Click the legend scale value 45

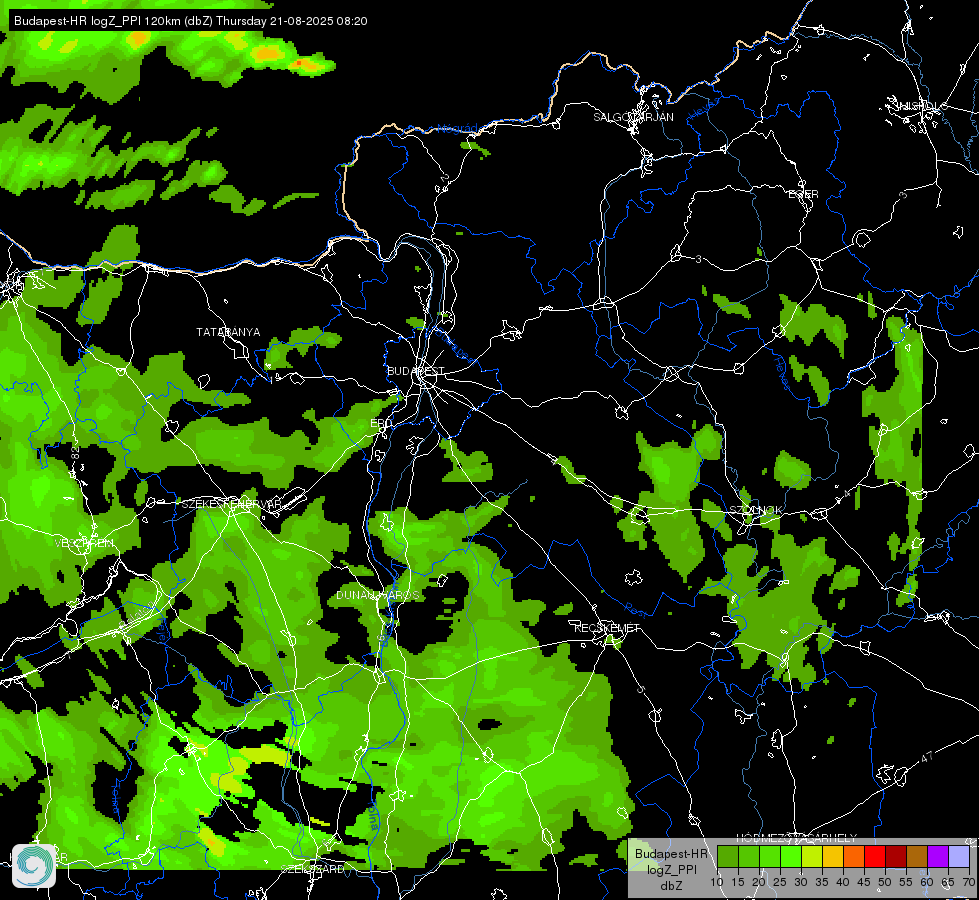click(x=863, y=883)
